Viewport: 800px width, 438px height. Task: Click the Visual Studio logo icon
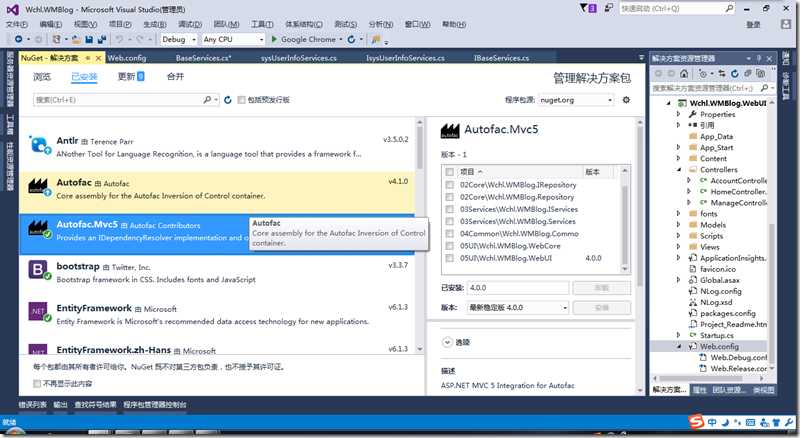[13, 9]
